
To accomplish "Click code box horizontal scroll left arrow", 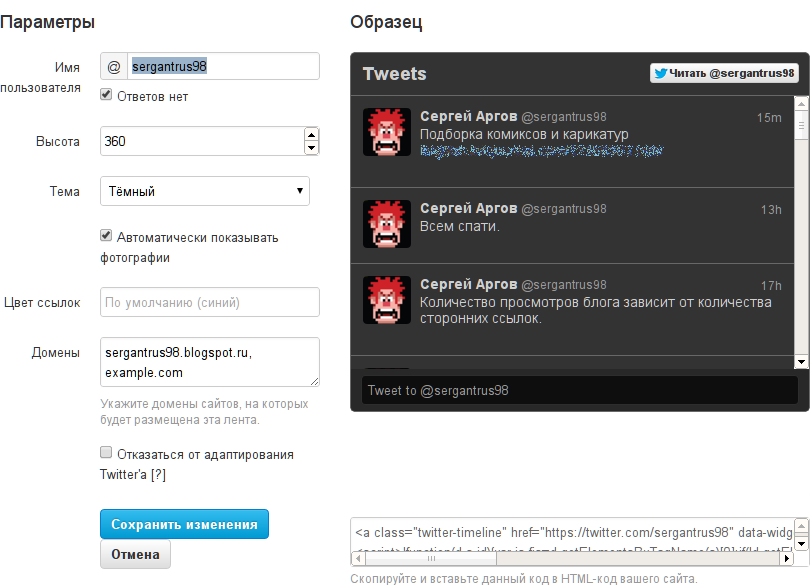I will (358, 559).
